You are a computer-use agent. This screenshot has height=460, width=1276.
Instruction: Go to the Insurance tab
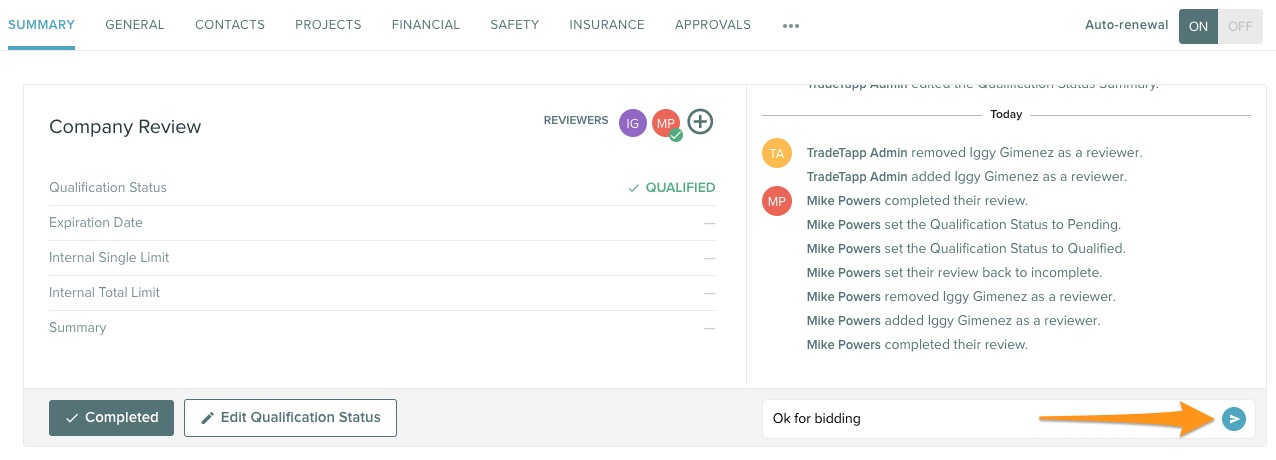(607, 25)
